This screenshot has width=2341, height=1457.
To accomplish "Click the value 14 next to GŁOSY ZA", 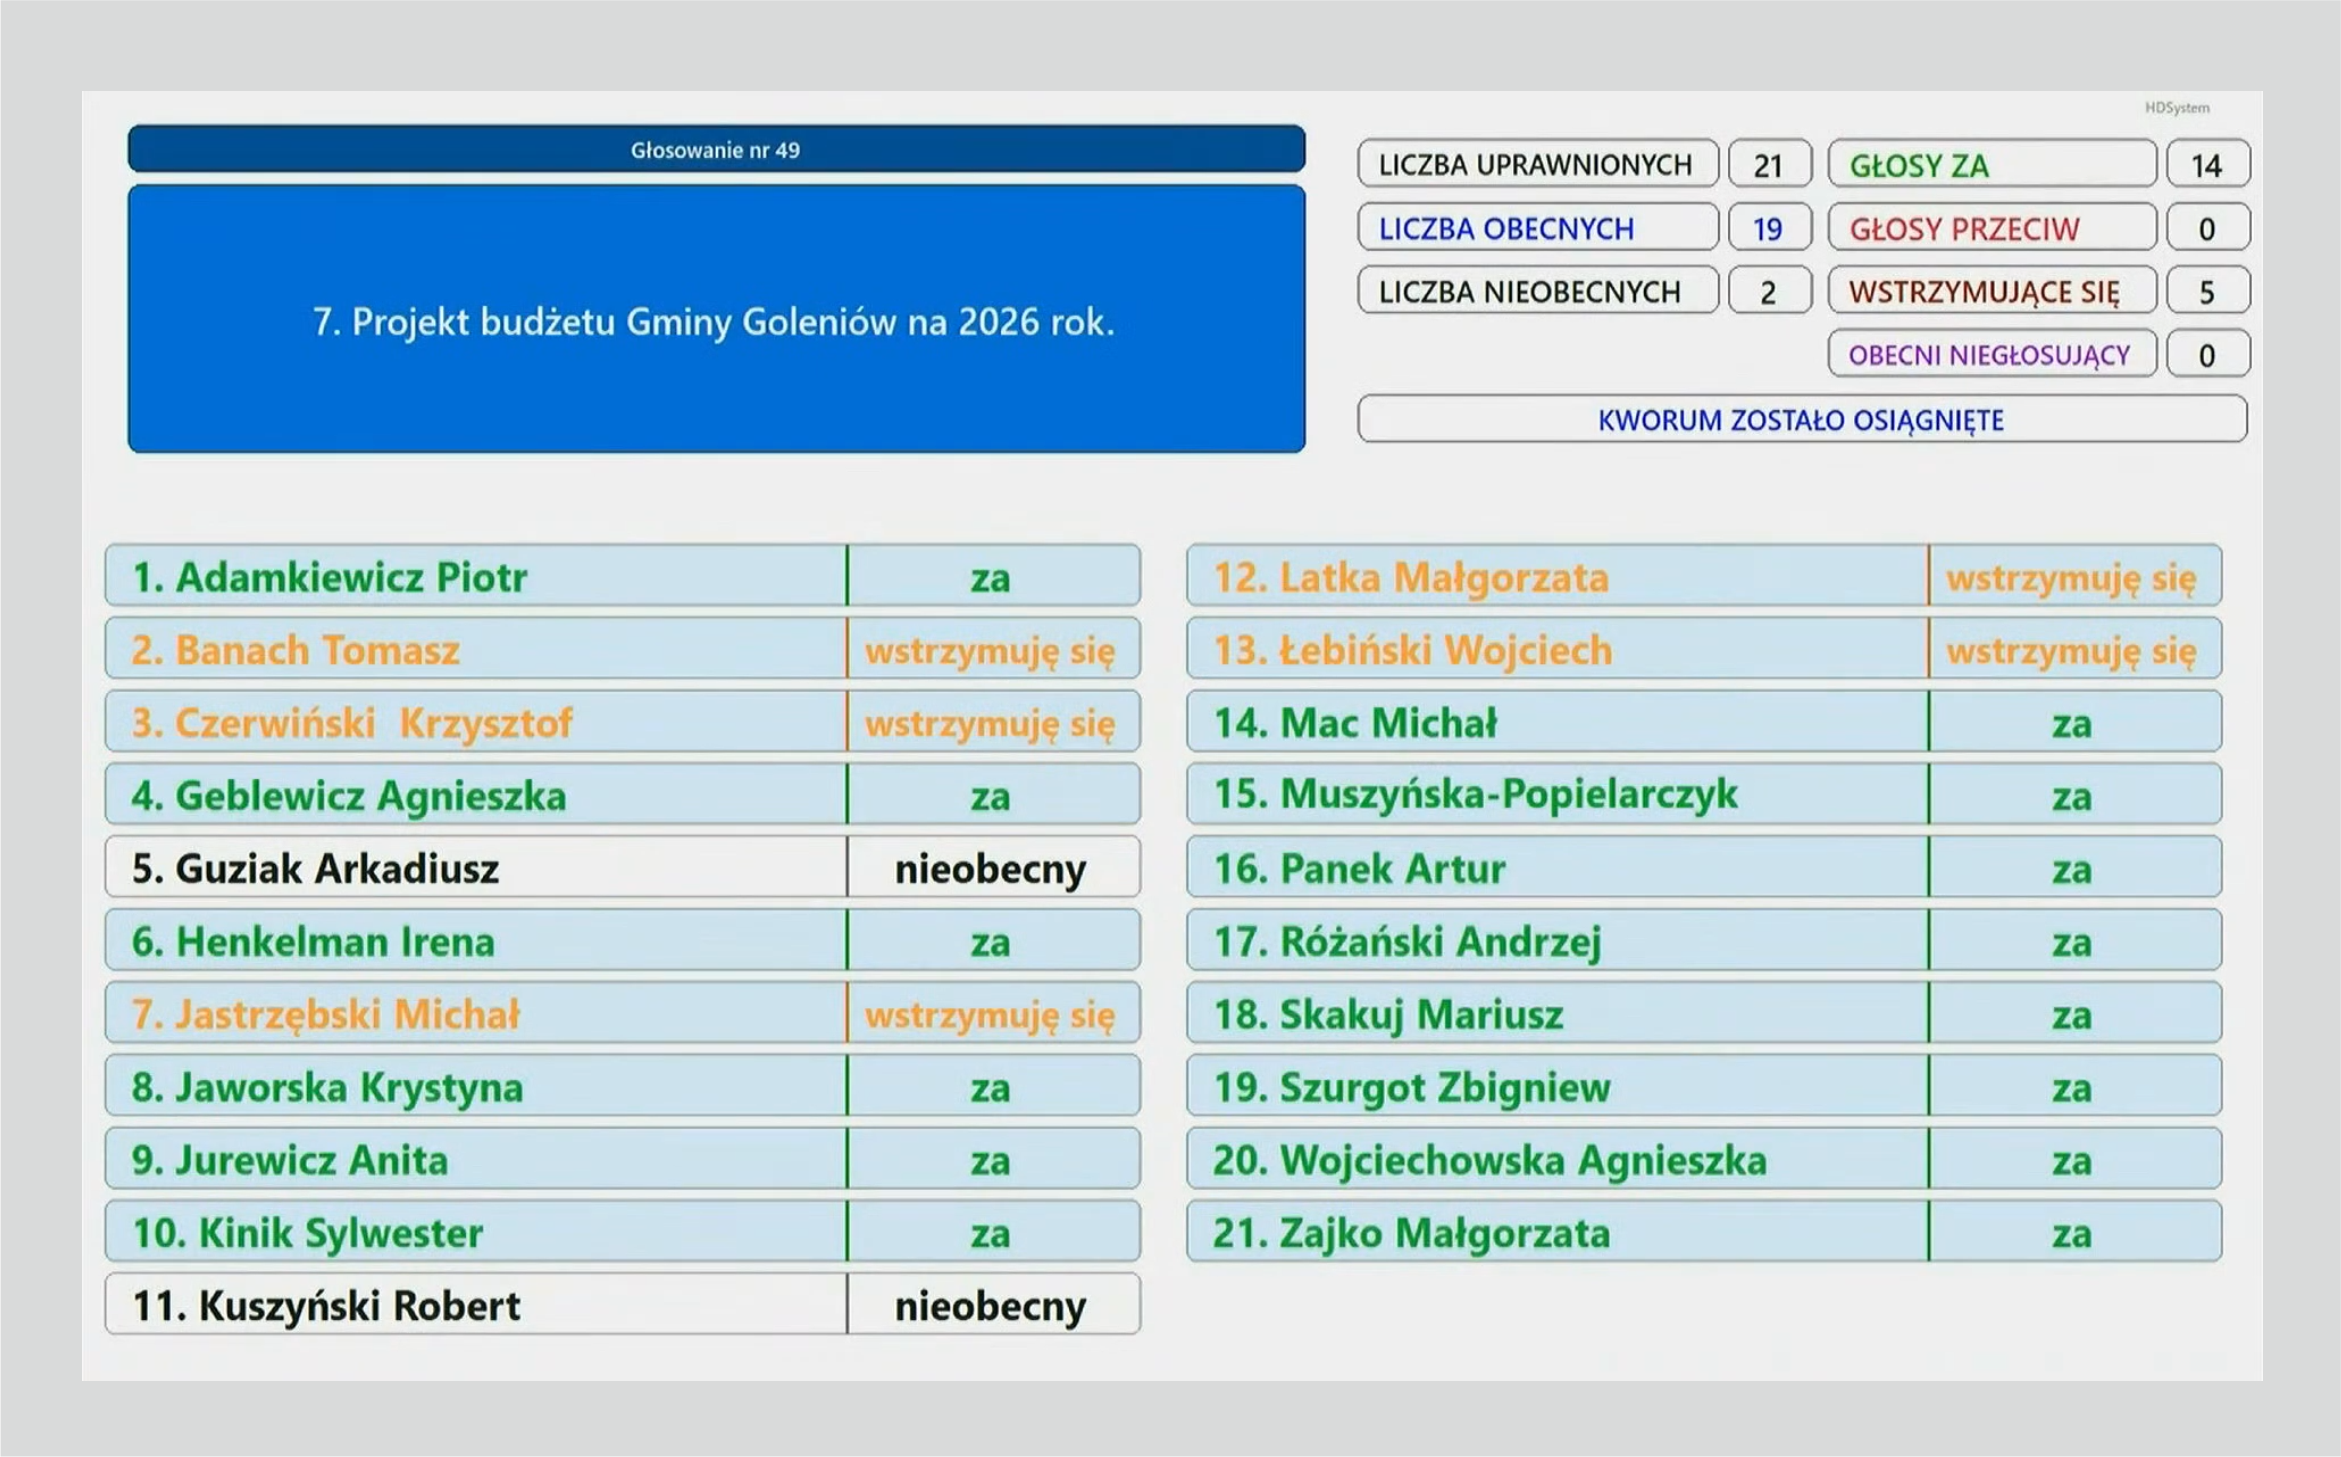I will point(2207,164).
